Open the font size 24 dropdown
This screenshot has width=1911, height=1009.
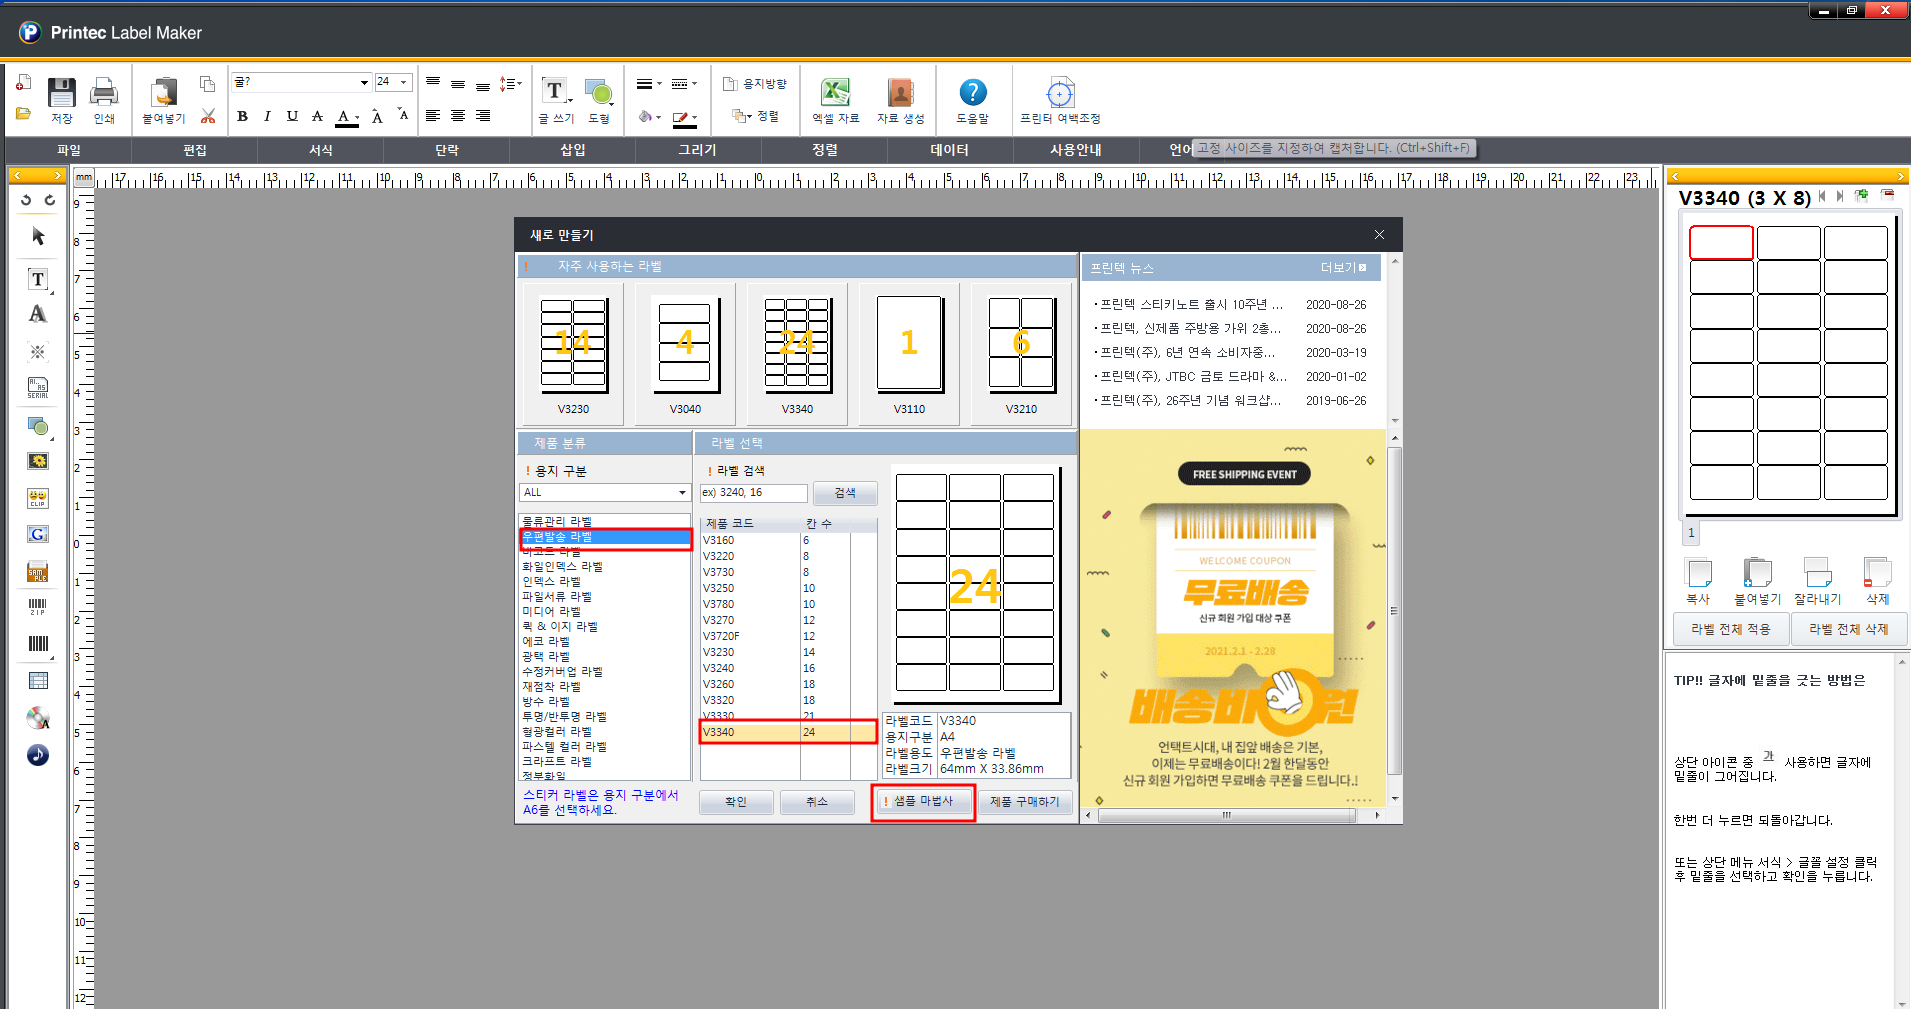(x=404, y=83)
